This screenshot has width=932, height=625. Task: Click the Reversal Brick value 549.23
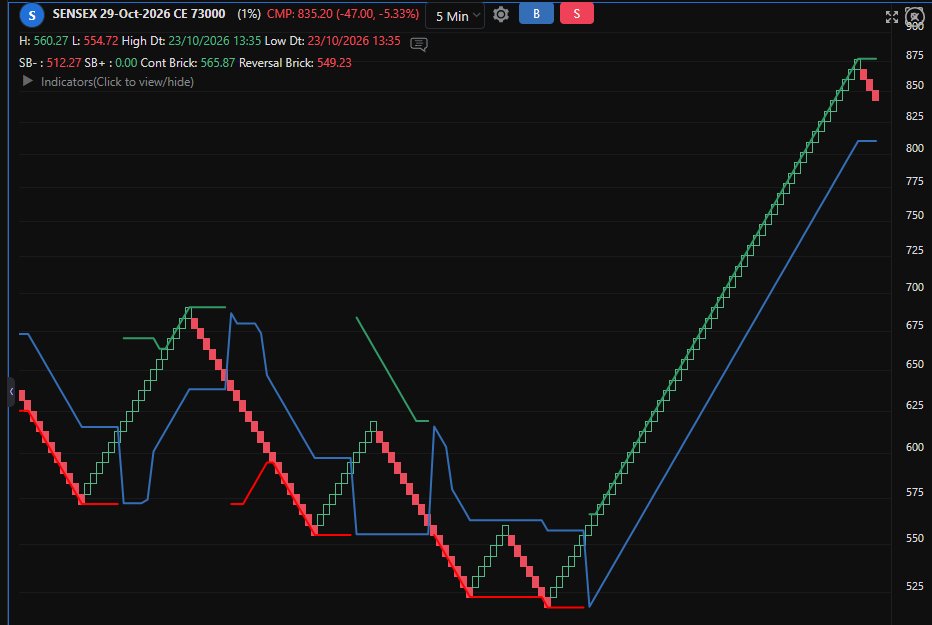(334, 62)
